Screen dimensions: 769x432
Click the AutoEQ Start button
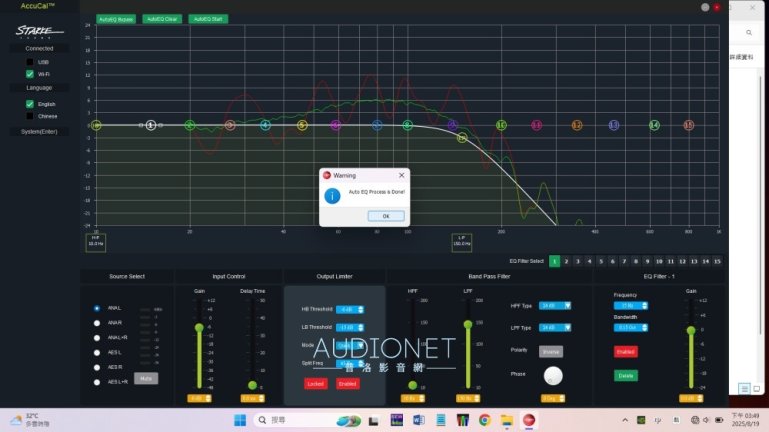208,19
